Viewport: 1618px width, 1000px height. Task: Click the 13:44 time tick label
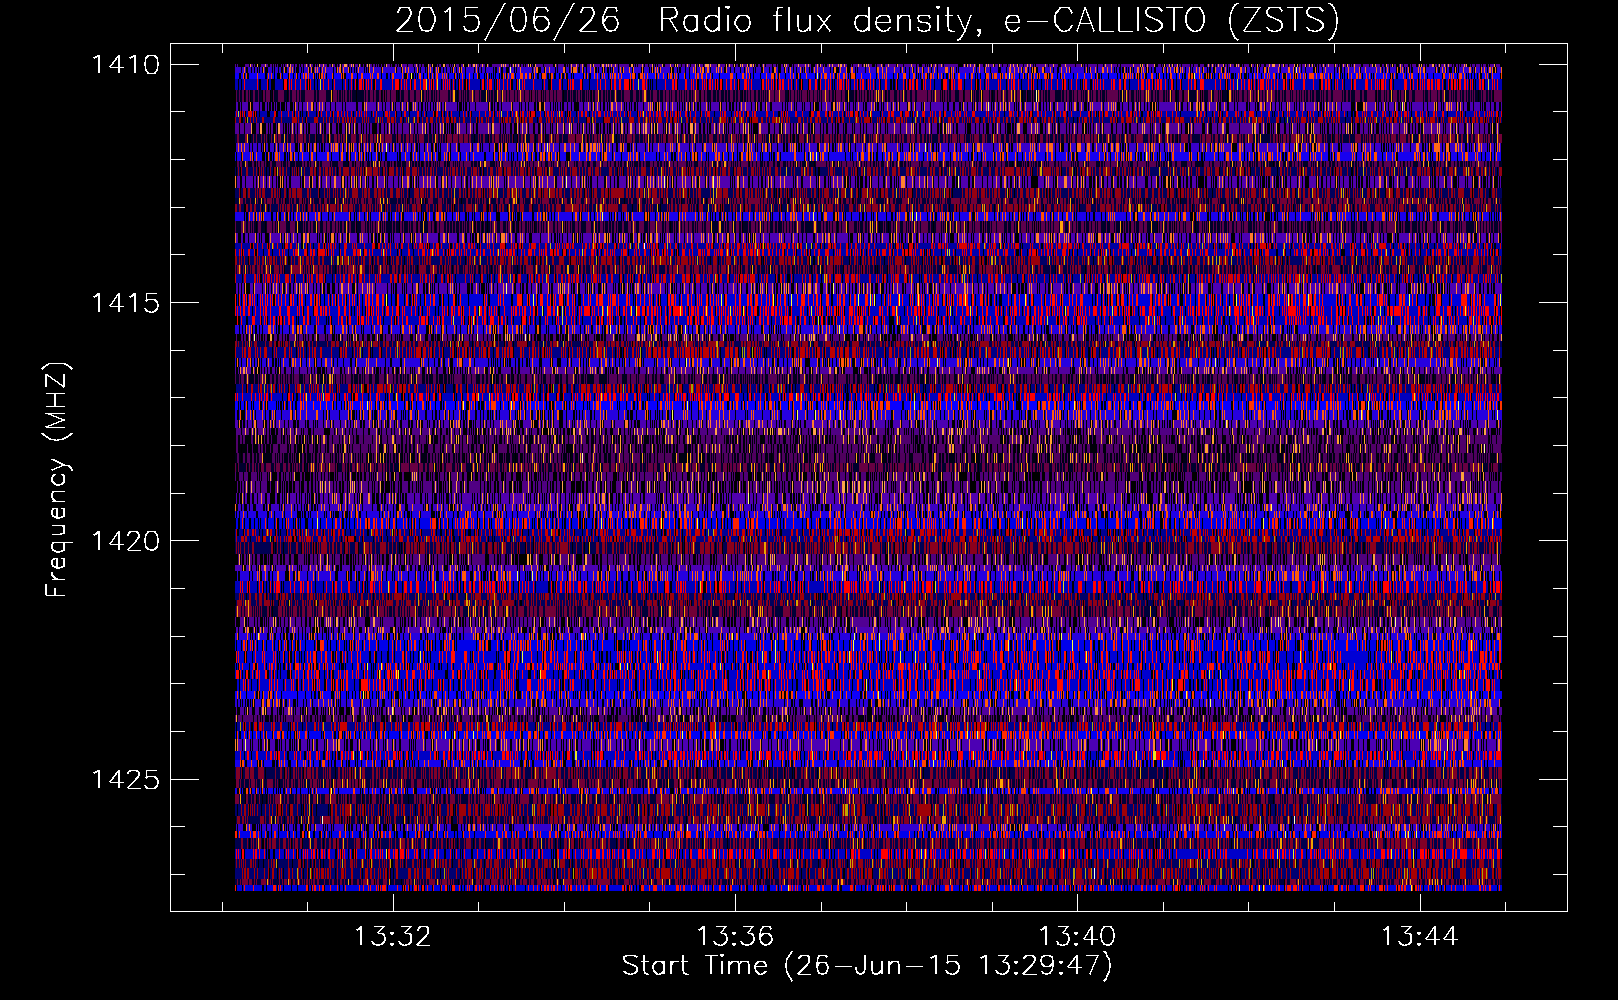click(1419, 937)
